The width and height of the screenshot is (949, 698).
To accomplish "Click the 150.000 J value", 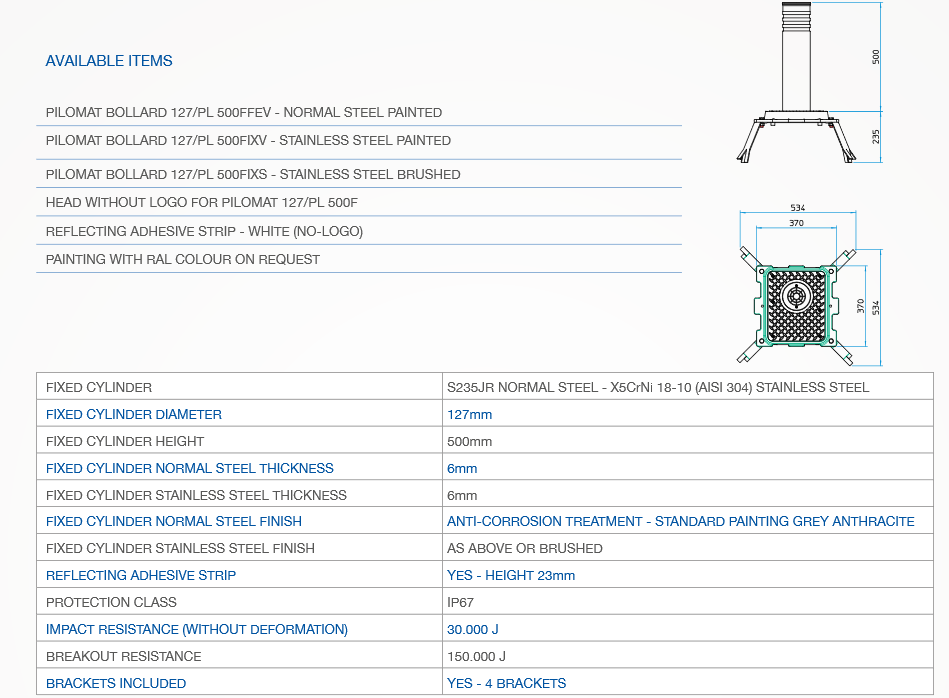I will coord(476,656).
